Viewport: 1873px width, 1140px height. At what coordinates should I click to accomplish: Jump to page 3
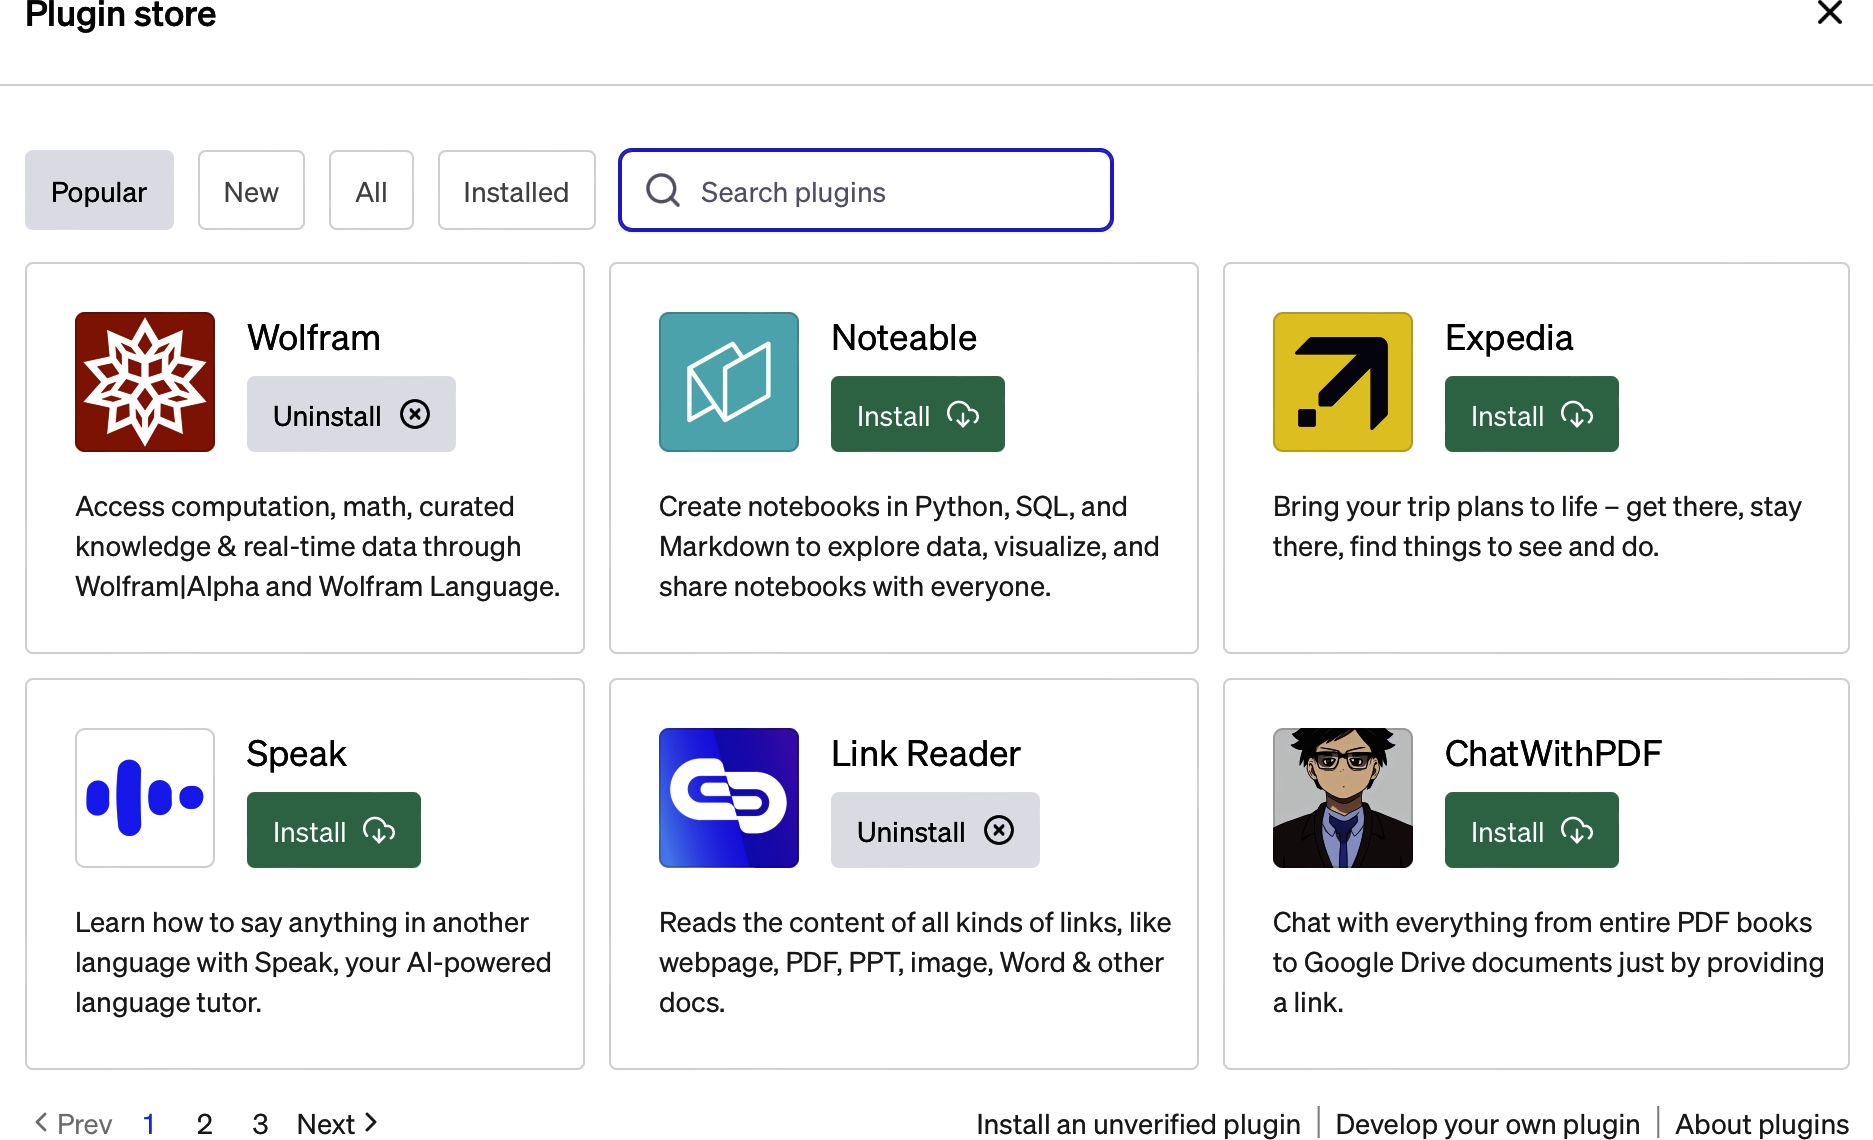click(x=260, y=1124)
